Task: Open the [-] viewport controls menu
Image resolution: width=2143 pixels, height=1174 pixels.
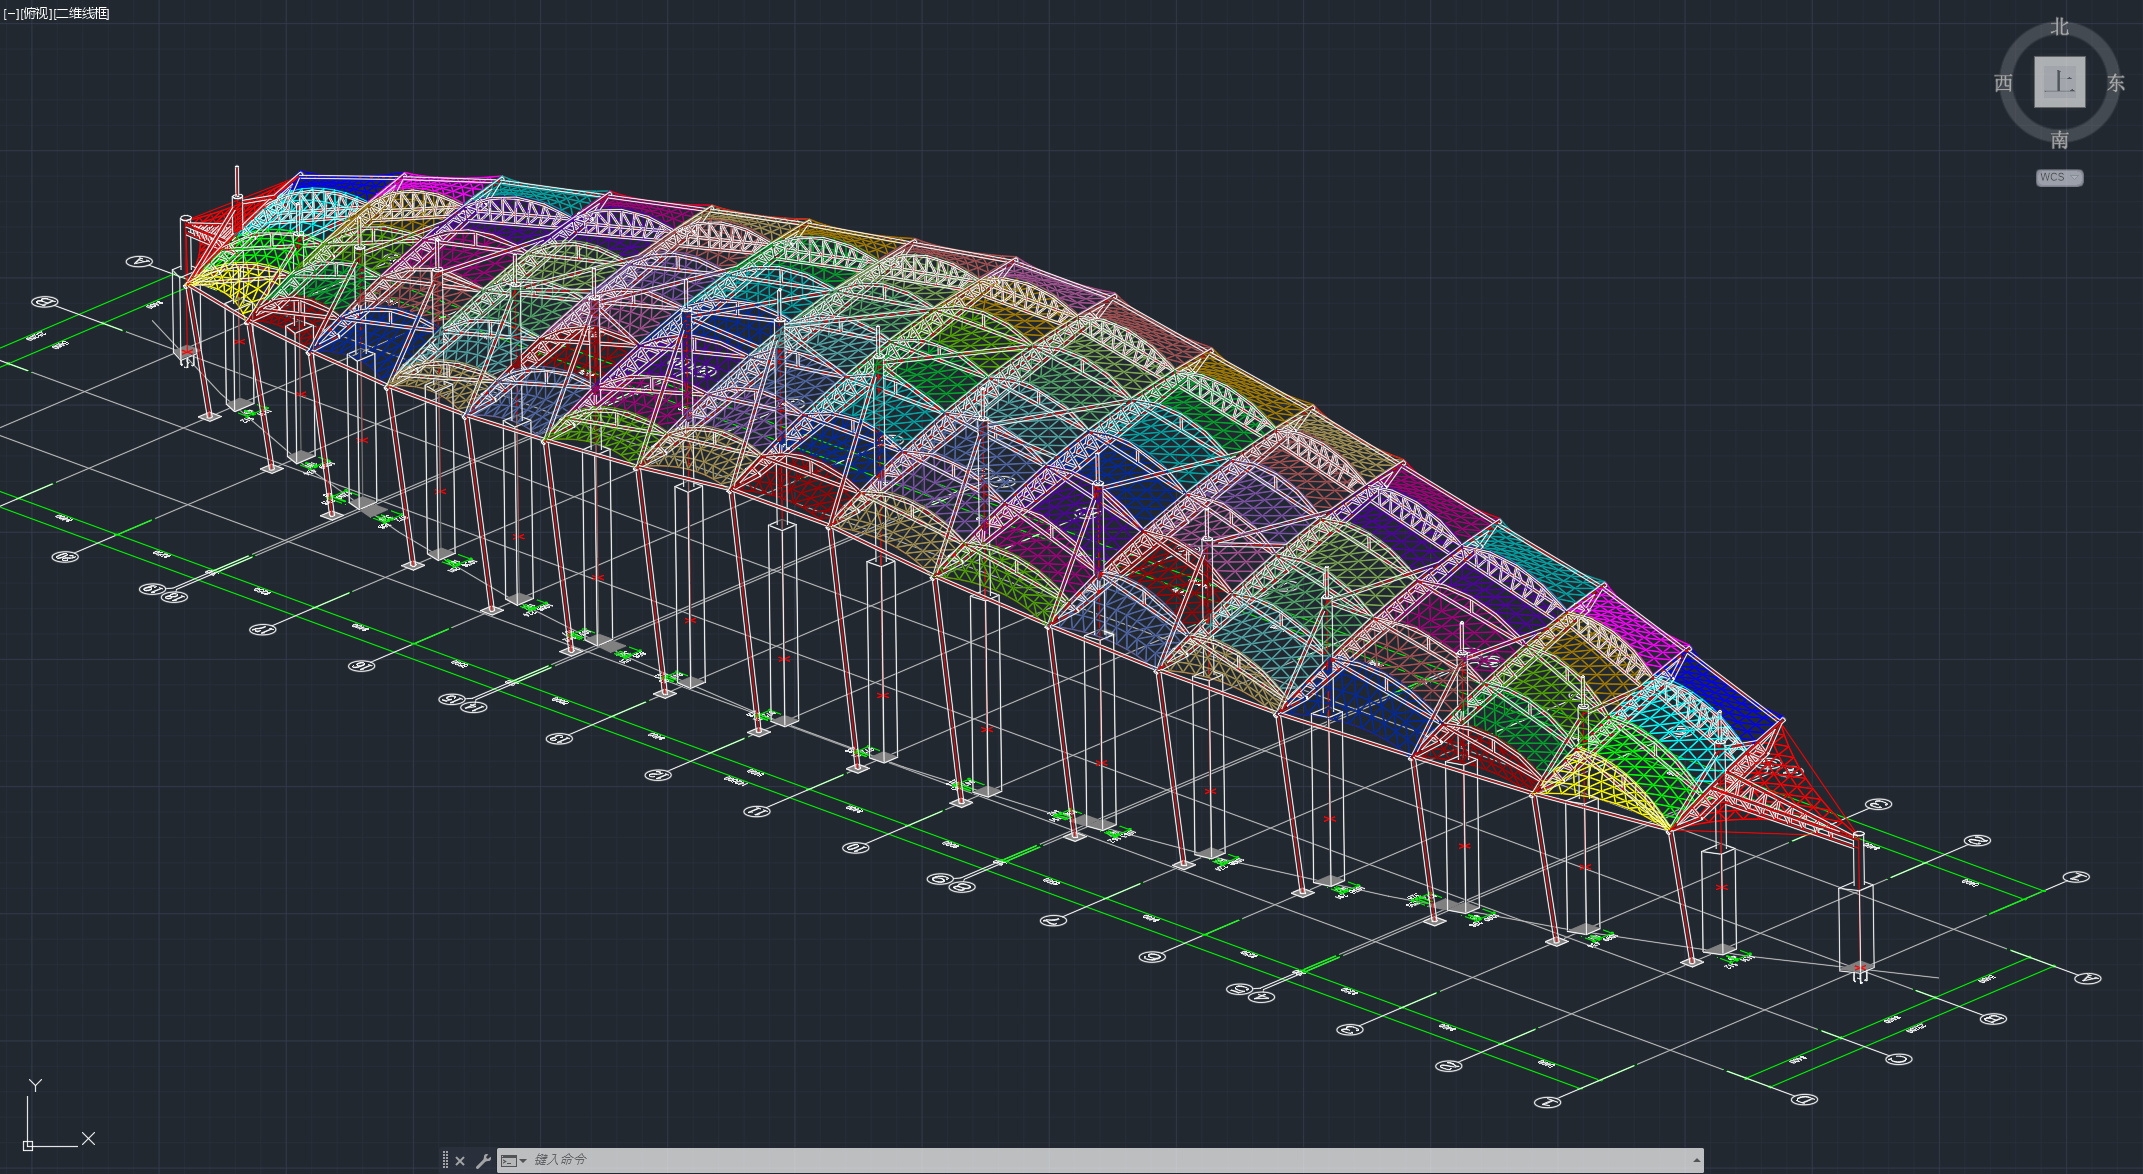Action: click(x=11, y=13)
